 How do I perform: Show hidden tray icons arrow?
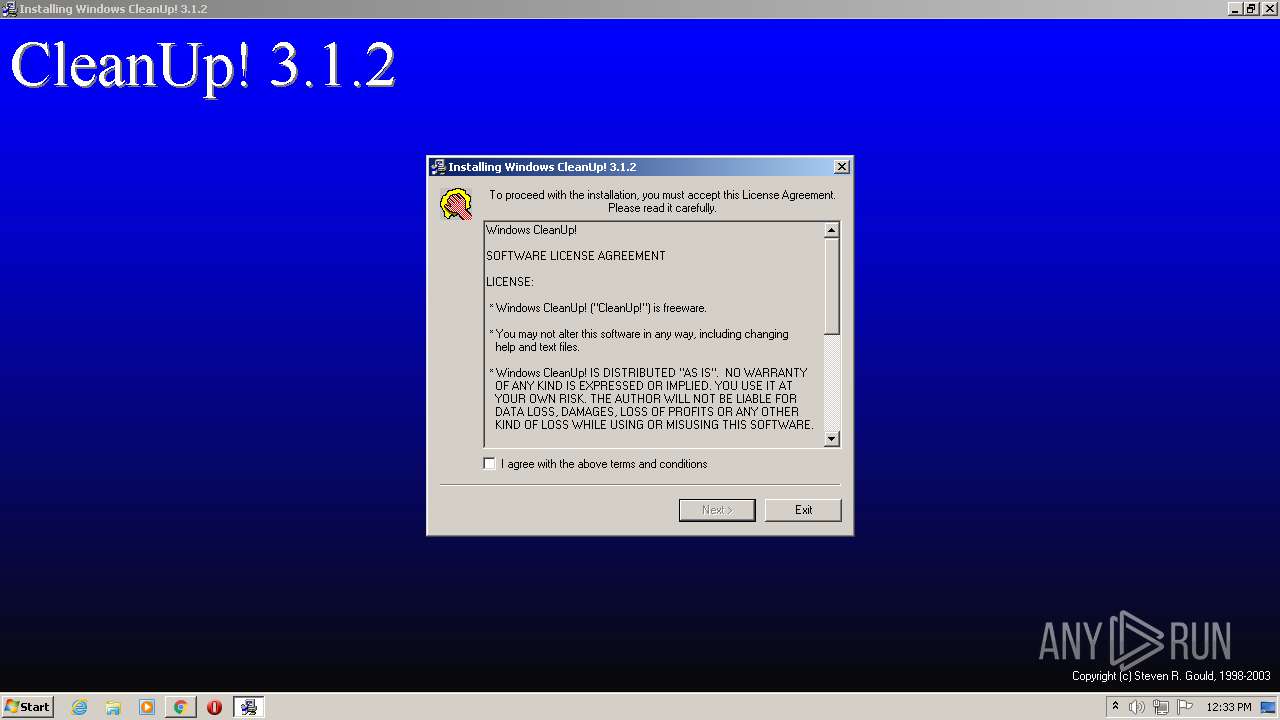pos(1115,707)
